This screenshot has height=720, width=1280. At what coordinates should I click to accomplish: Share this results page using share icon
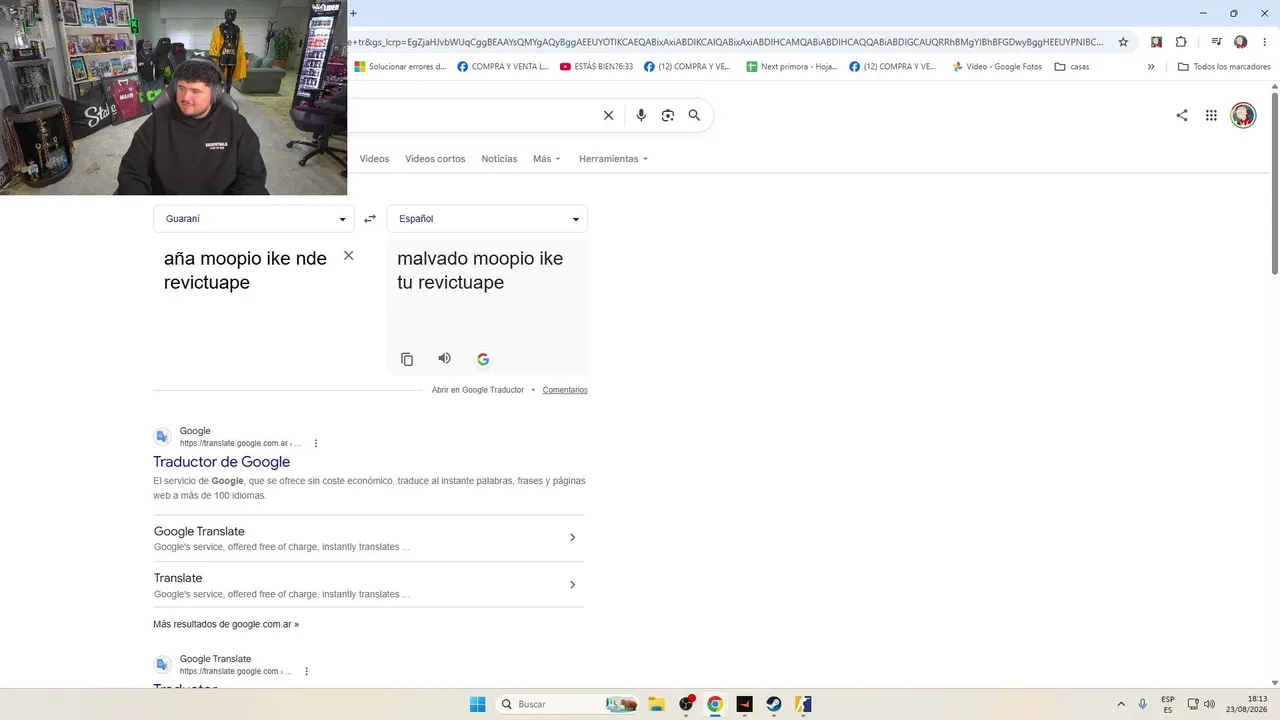tap(1182, 115)
